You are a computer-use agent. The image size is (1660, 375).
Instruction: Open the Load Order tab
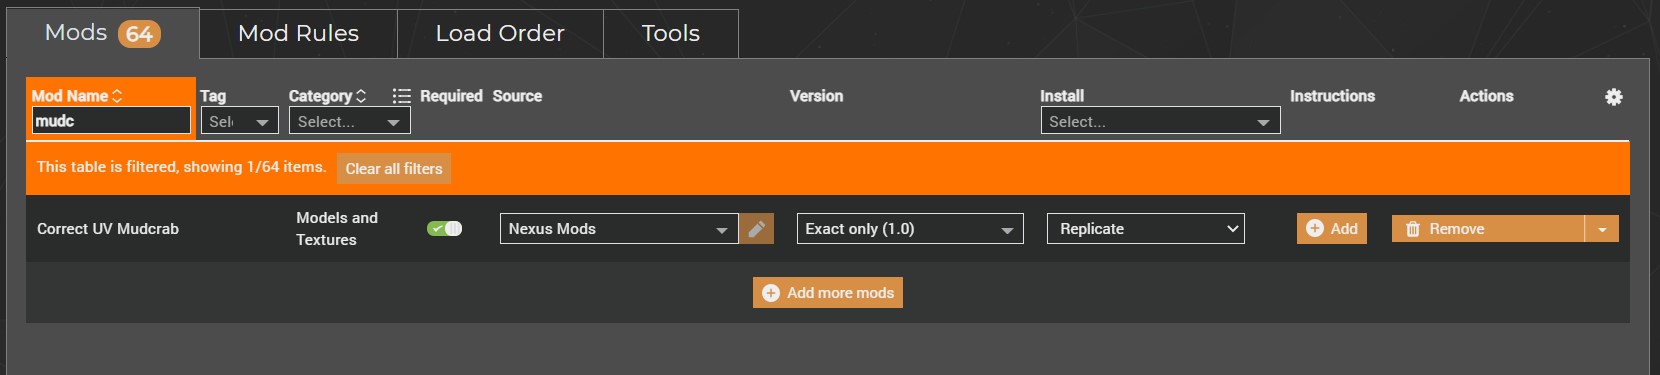click(x=500, y=33)
